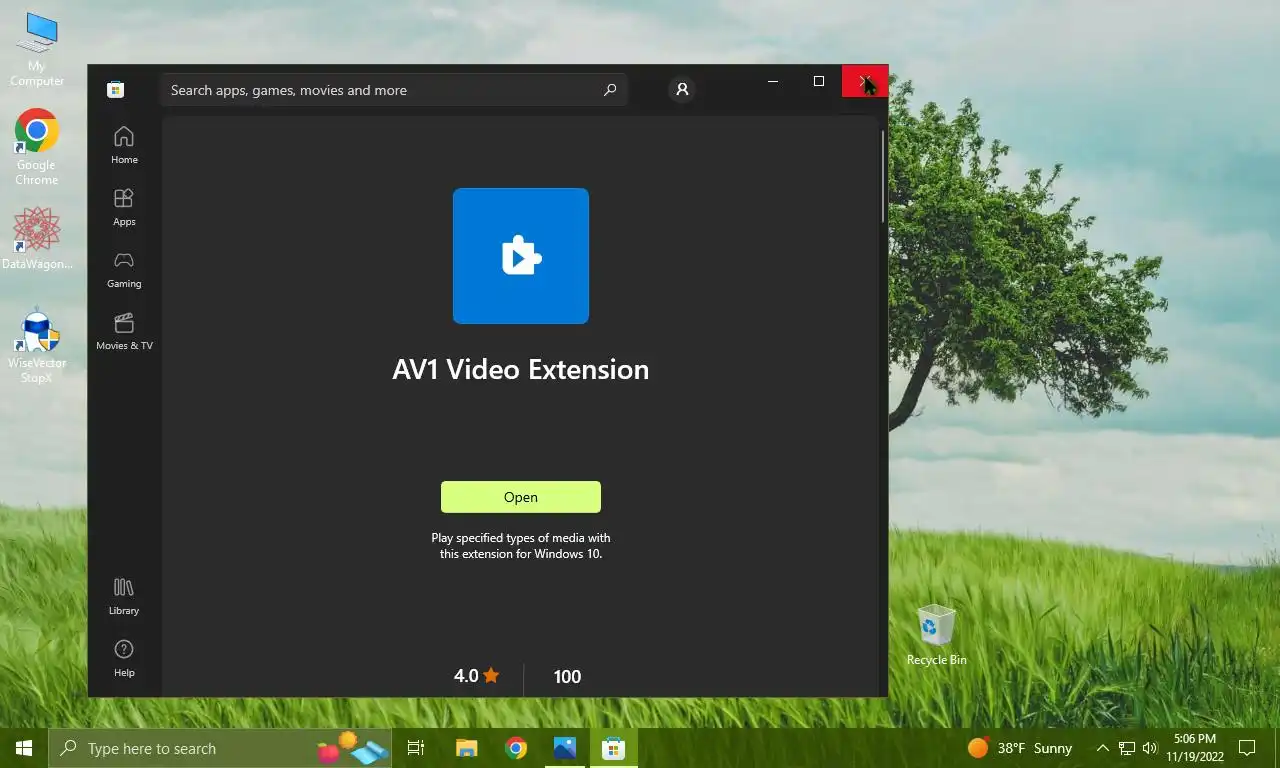Screen dimensions: 1280x768
Task: Click the AV1 Video Extension title
Action: (x=521, y=369)
